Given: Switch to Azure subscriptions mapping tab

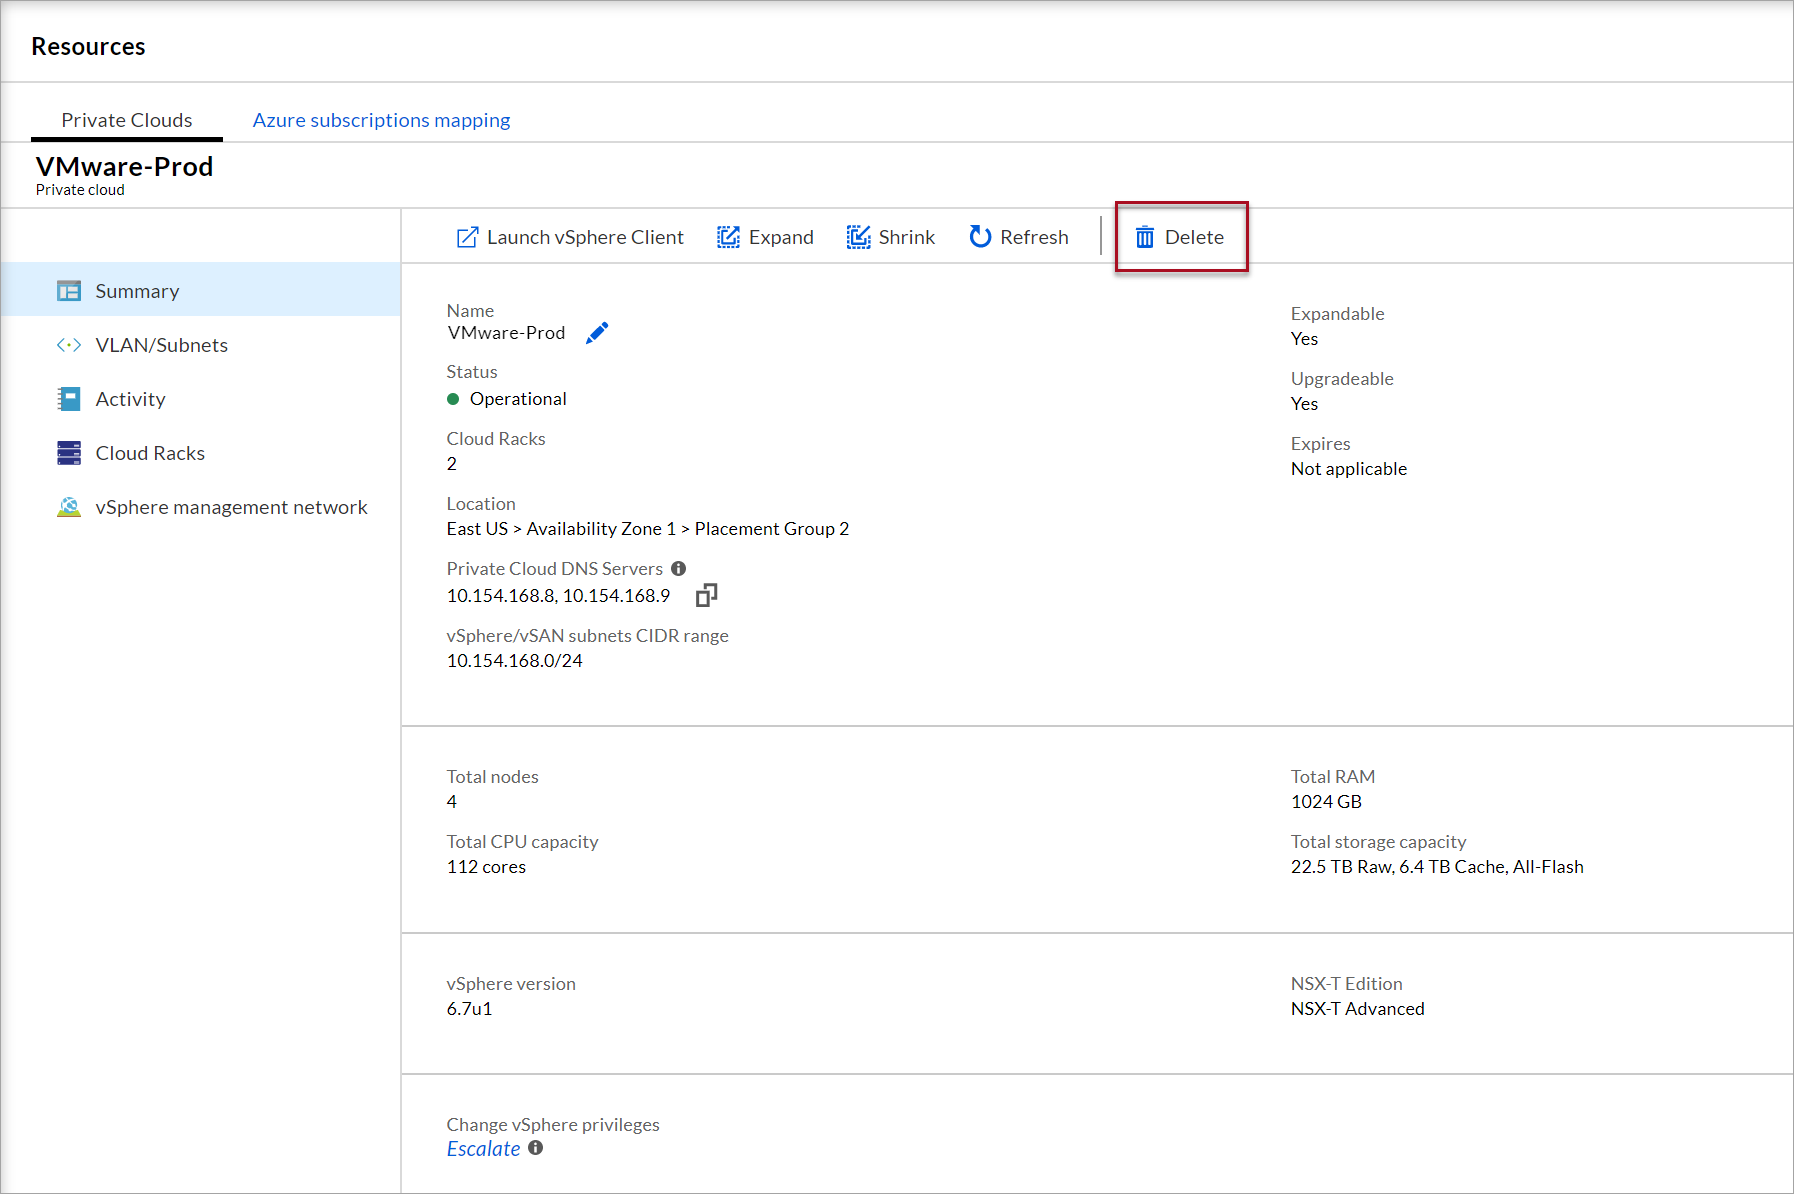Looking at the screenshot, I should [x=381, y=120].
